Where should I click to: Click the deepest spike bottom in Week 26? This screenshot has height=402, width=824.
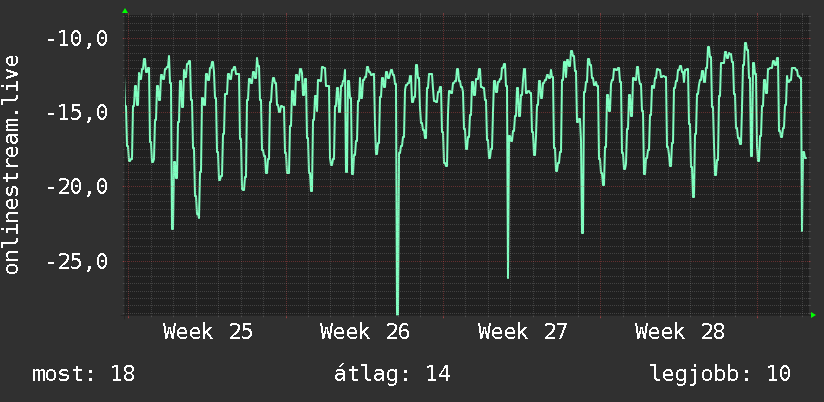(397, 312)
